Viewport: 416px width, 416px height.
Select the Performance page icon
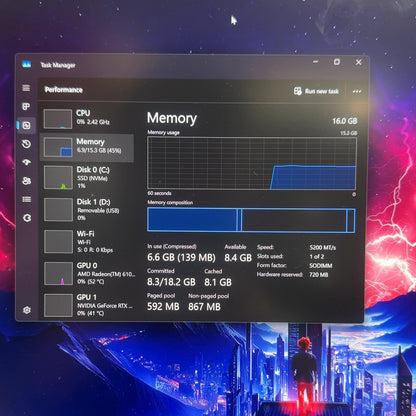coord(26,125)
